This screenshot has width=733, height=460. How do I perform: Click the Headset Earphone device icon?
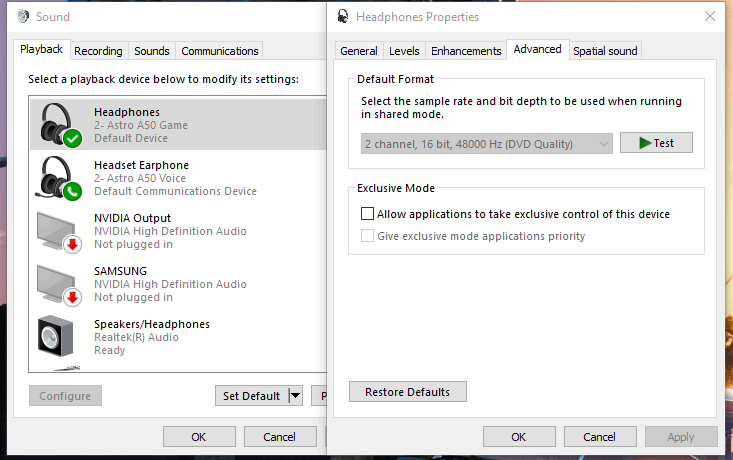click(x=58, y=178)
